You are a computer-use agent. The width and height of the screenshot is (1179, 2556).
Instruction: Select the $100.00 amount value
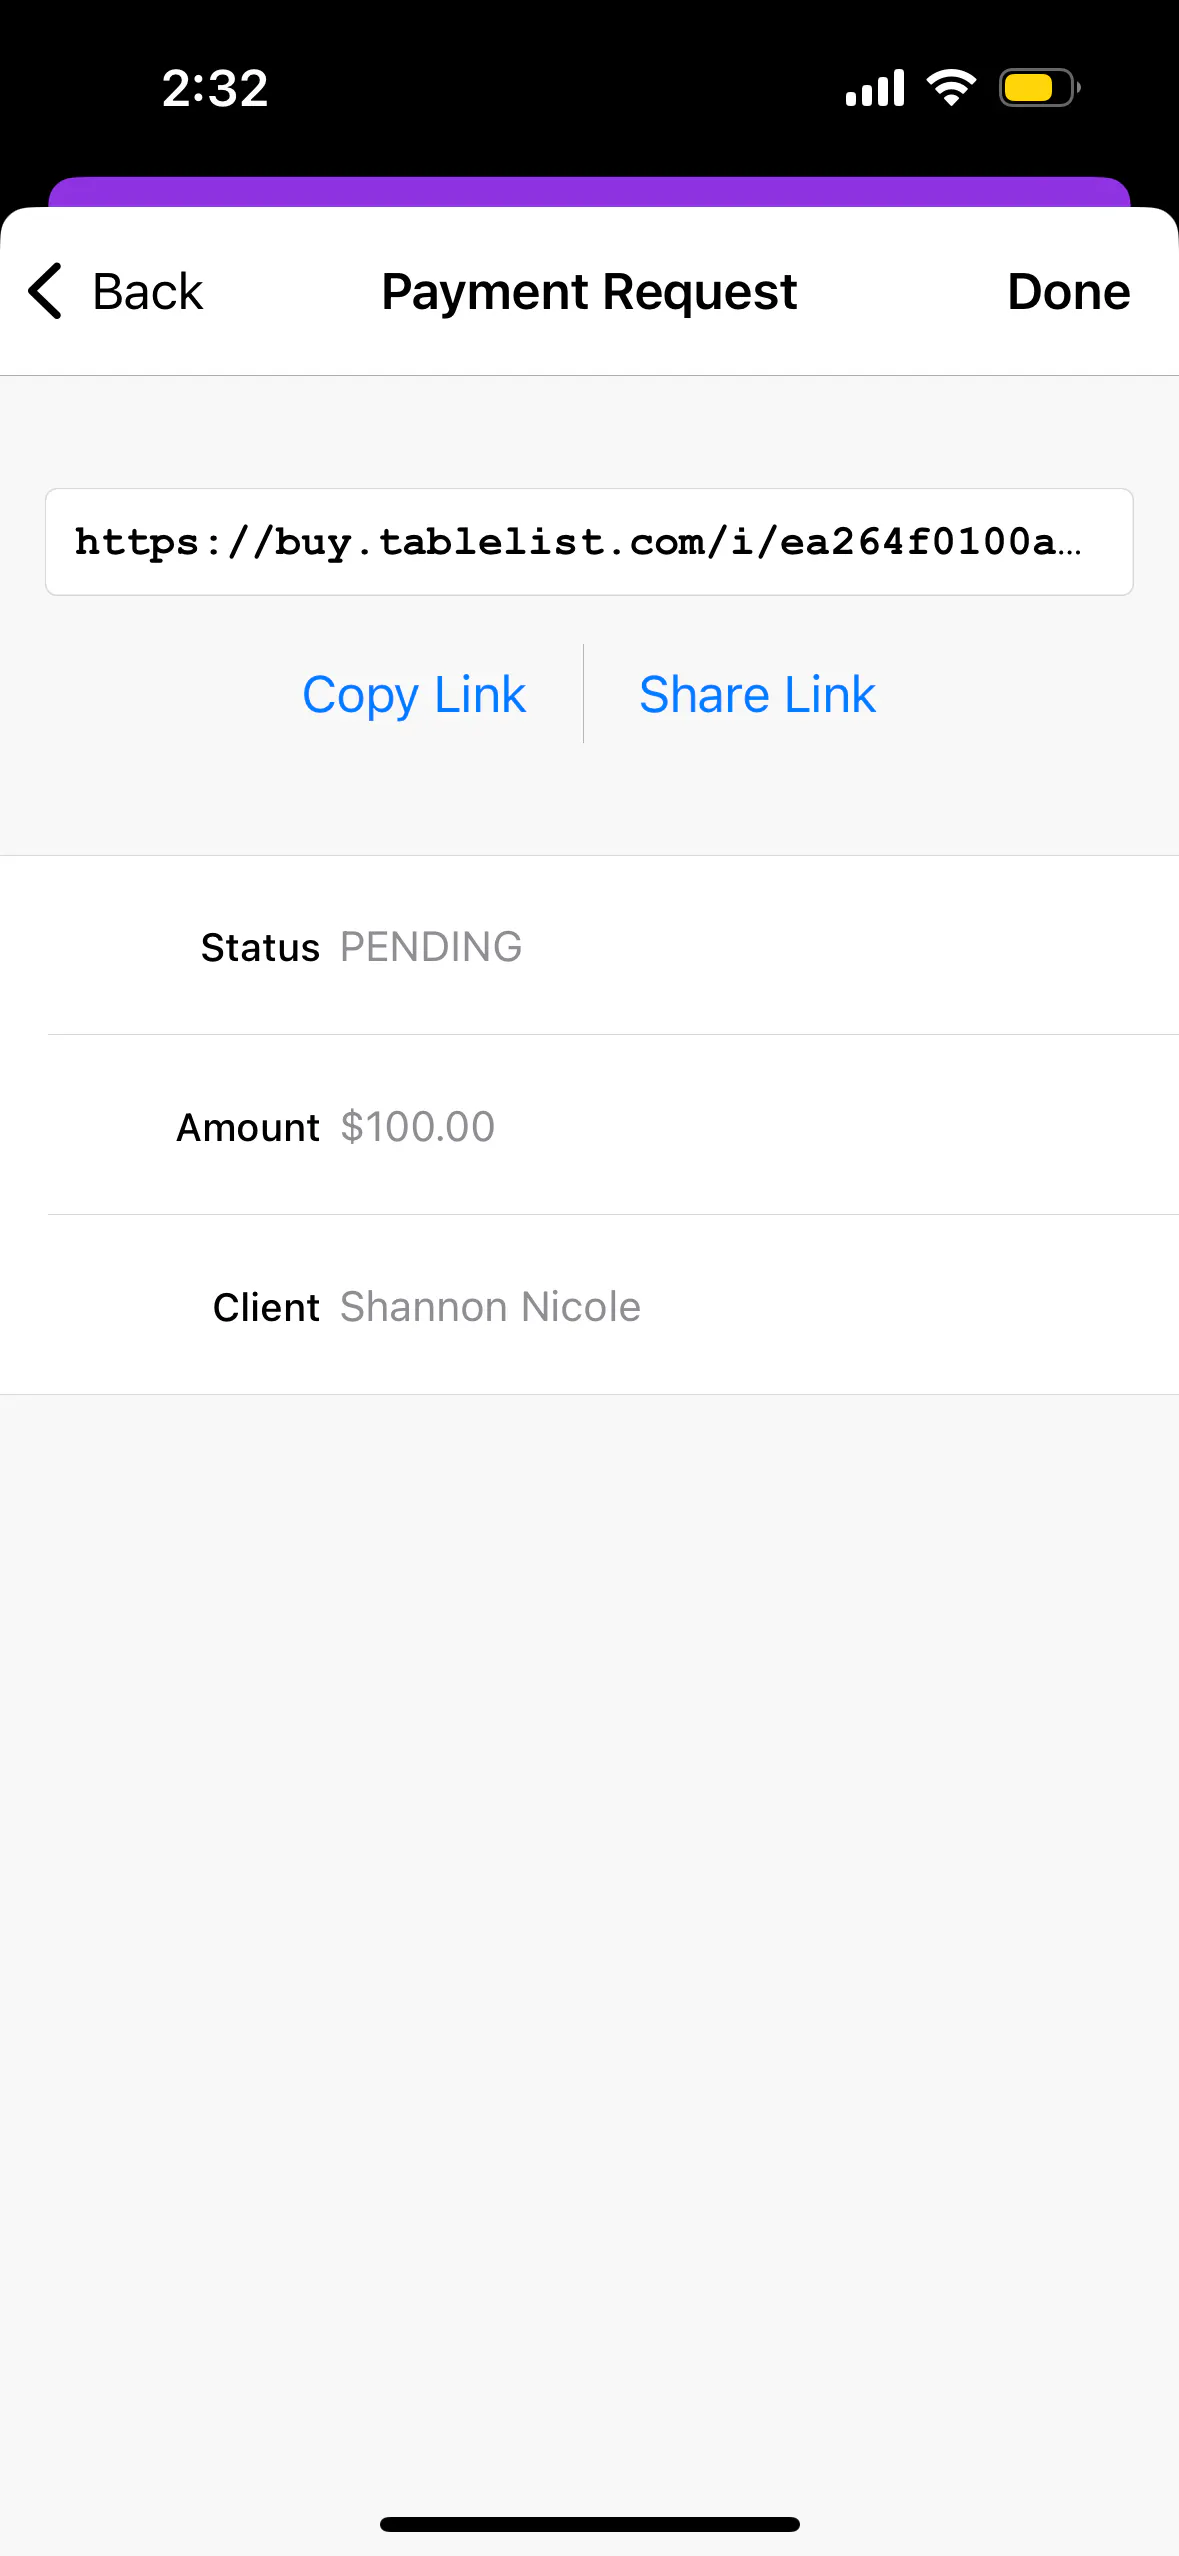417,1127
